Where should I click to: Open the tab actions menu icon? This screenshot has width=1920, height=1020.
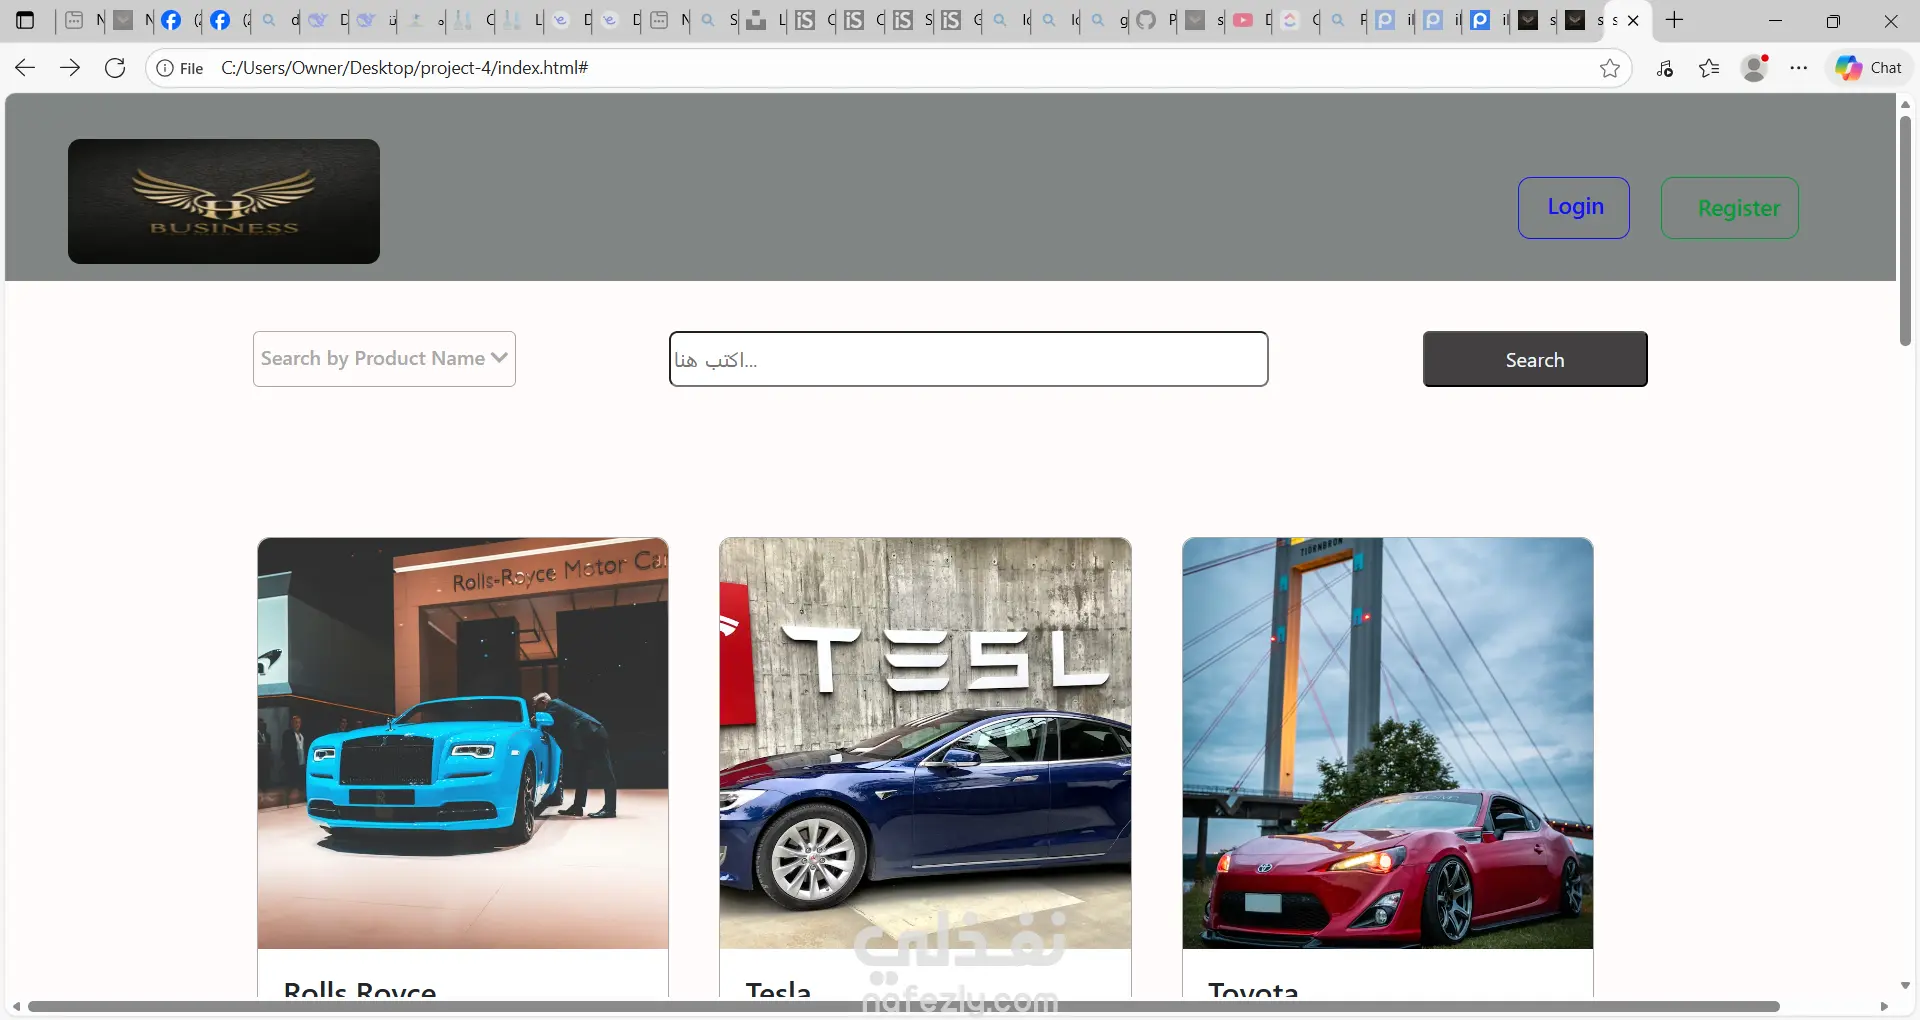coord(26,20)
